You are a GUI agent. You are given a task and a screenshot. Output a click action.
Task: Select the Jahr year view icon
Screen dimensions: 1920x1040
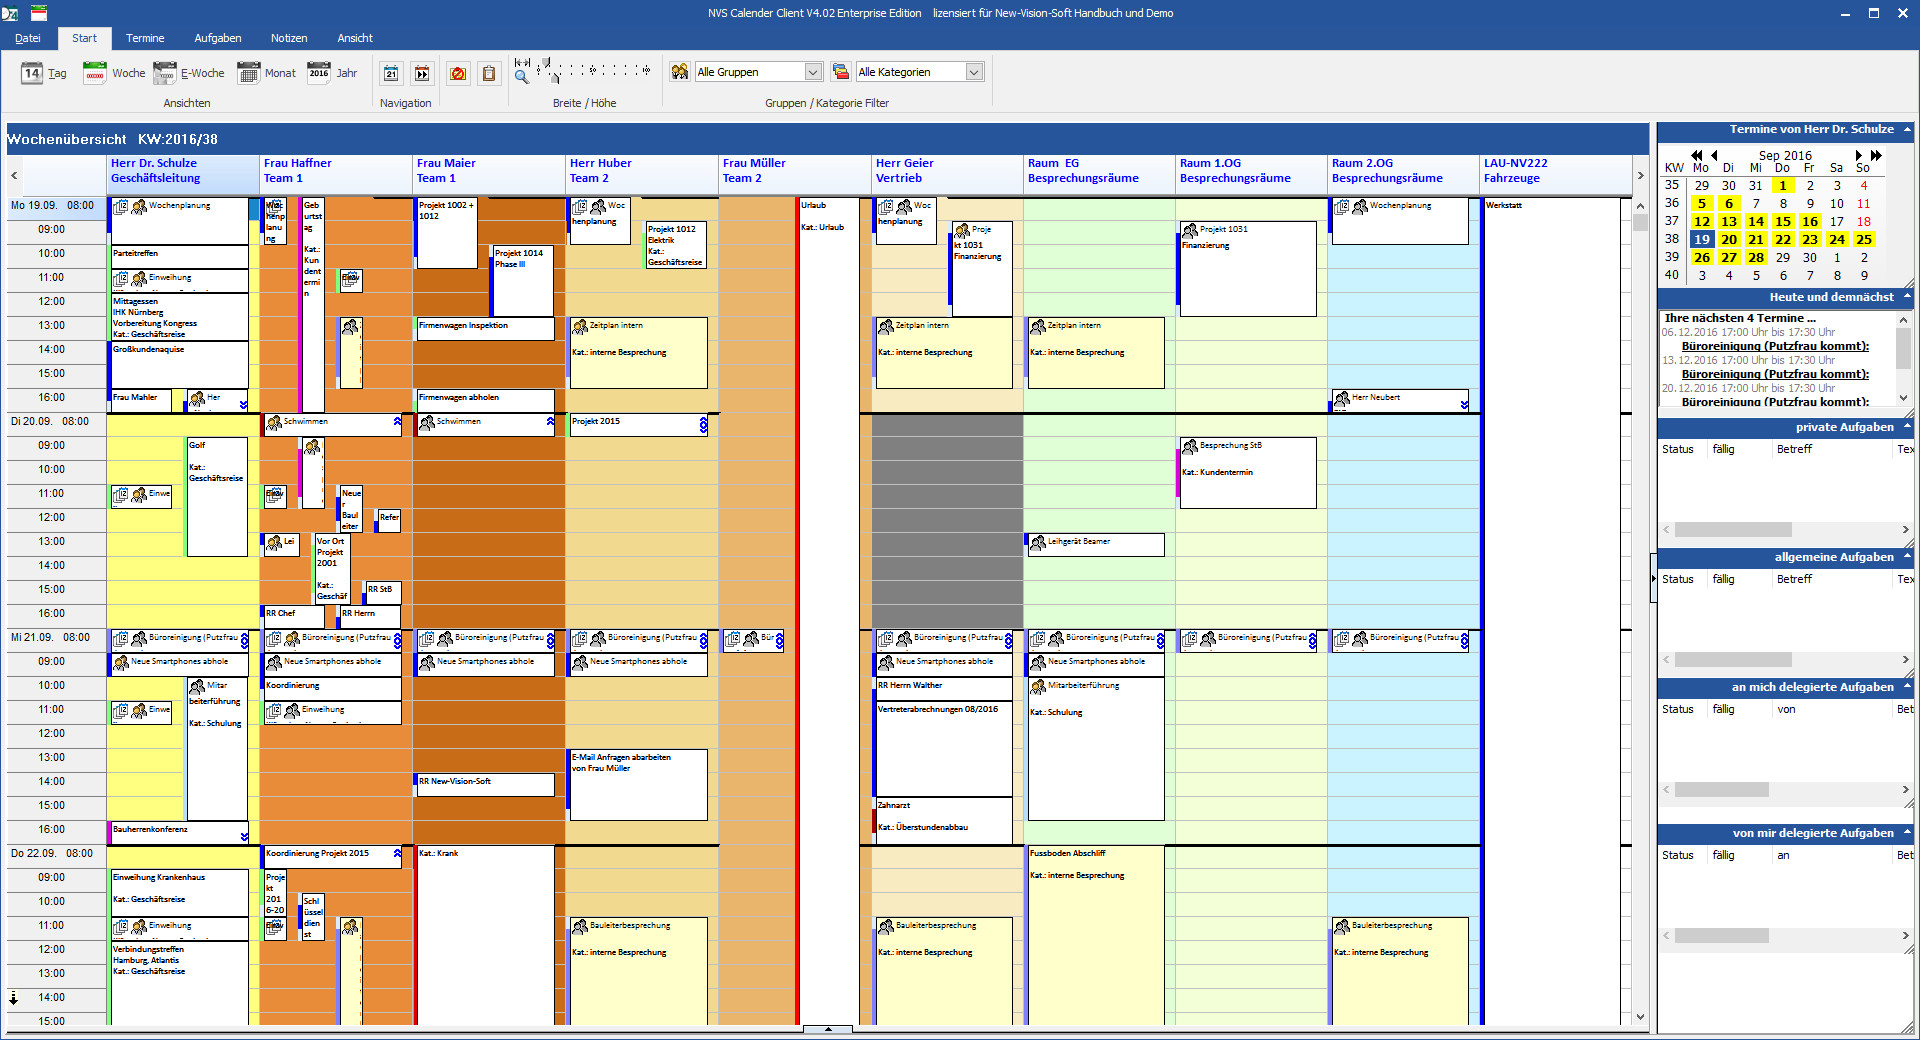tap(332, 73)
